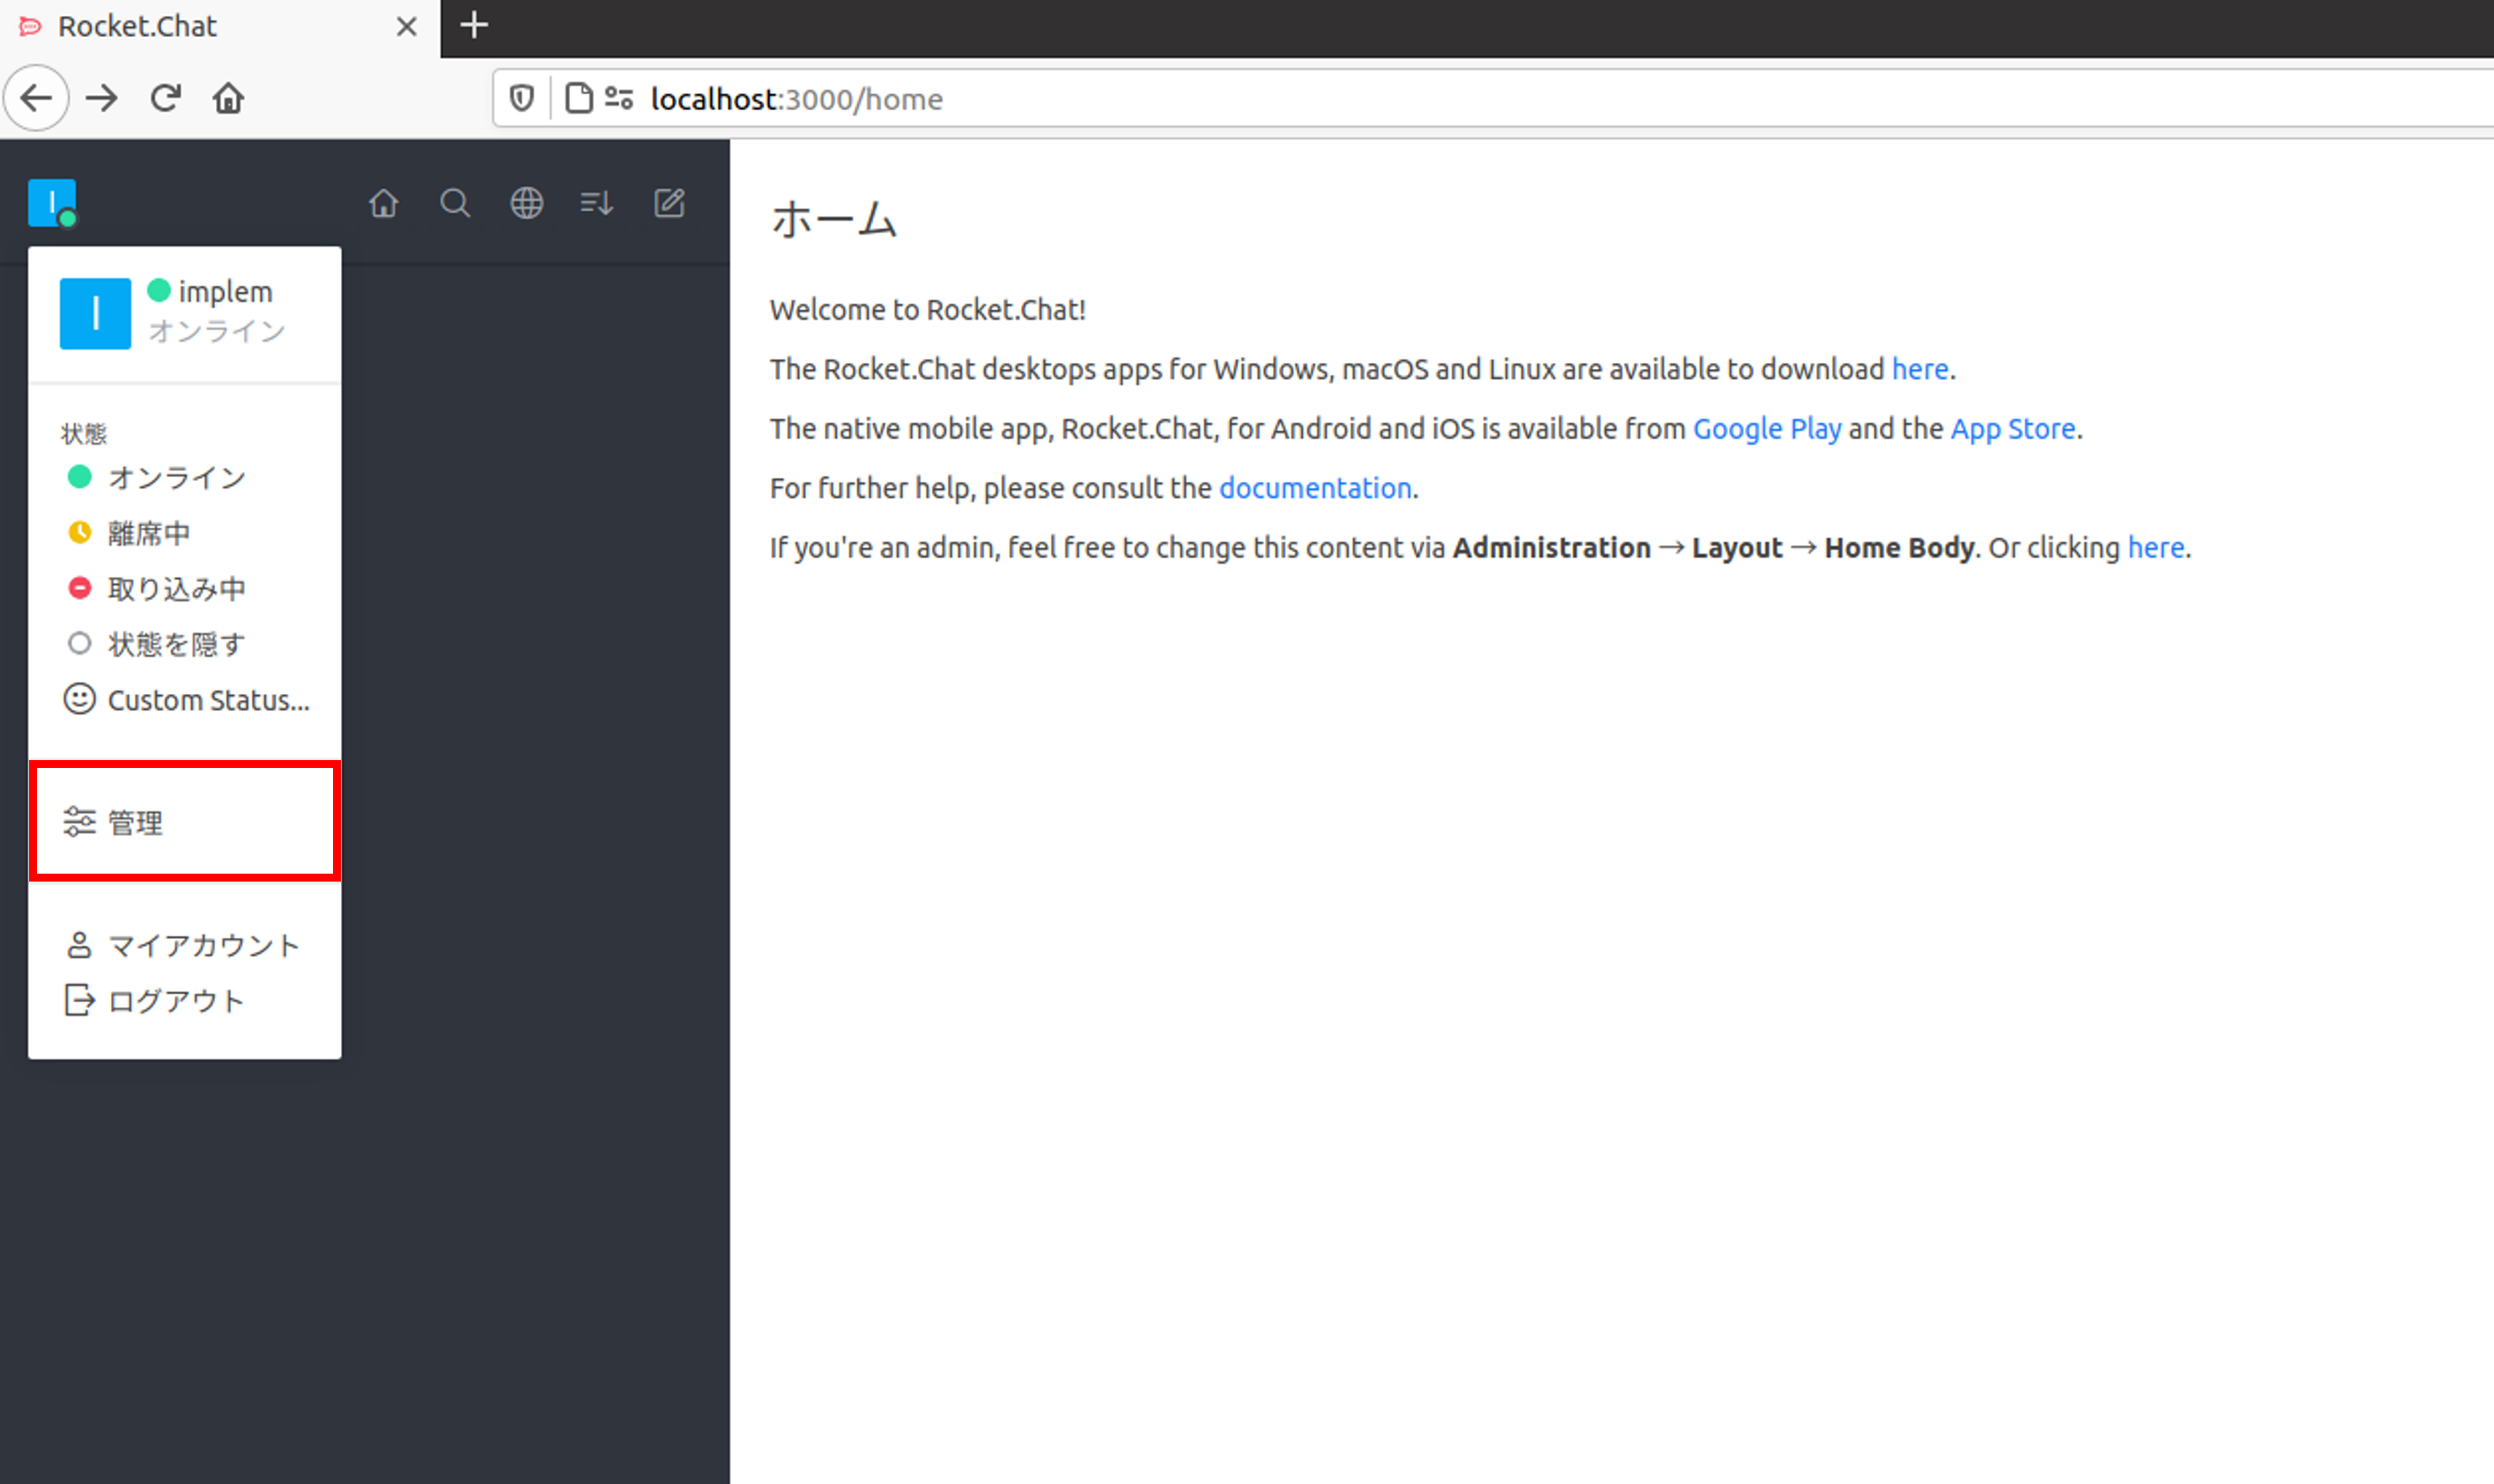2494x1484 pixels.
Task: Open the sidebar search icon
Action: (x=455, y=203)
